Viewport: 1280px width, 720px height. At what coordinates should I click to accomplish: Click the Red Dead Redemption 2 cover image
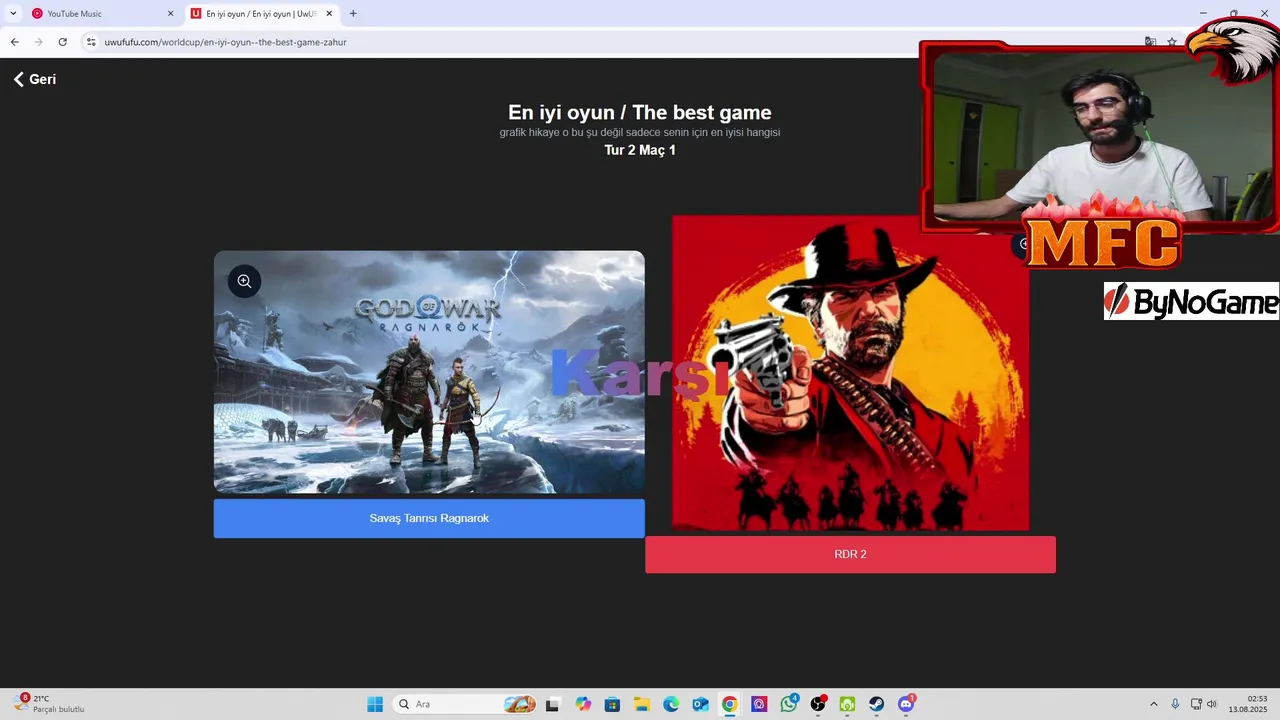(850, 373)
